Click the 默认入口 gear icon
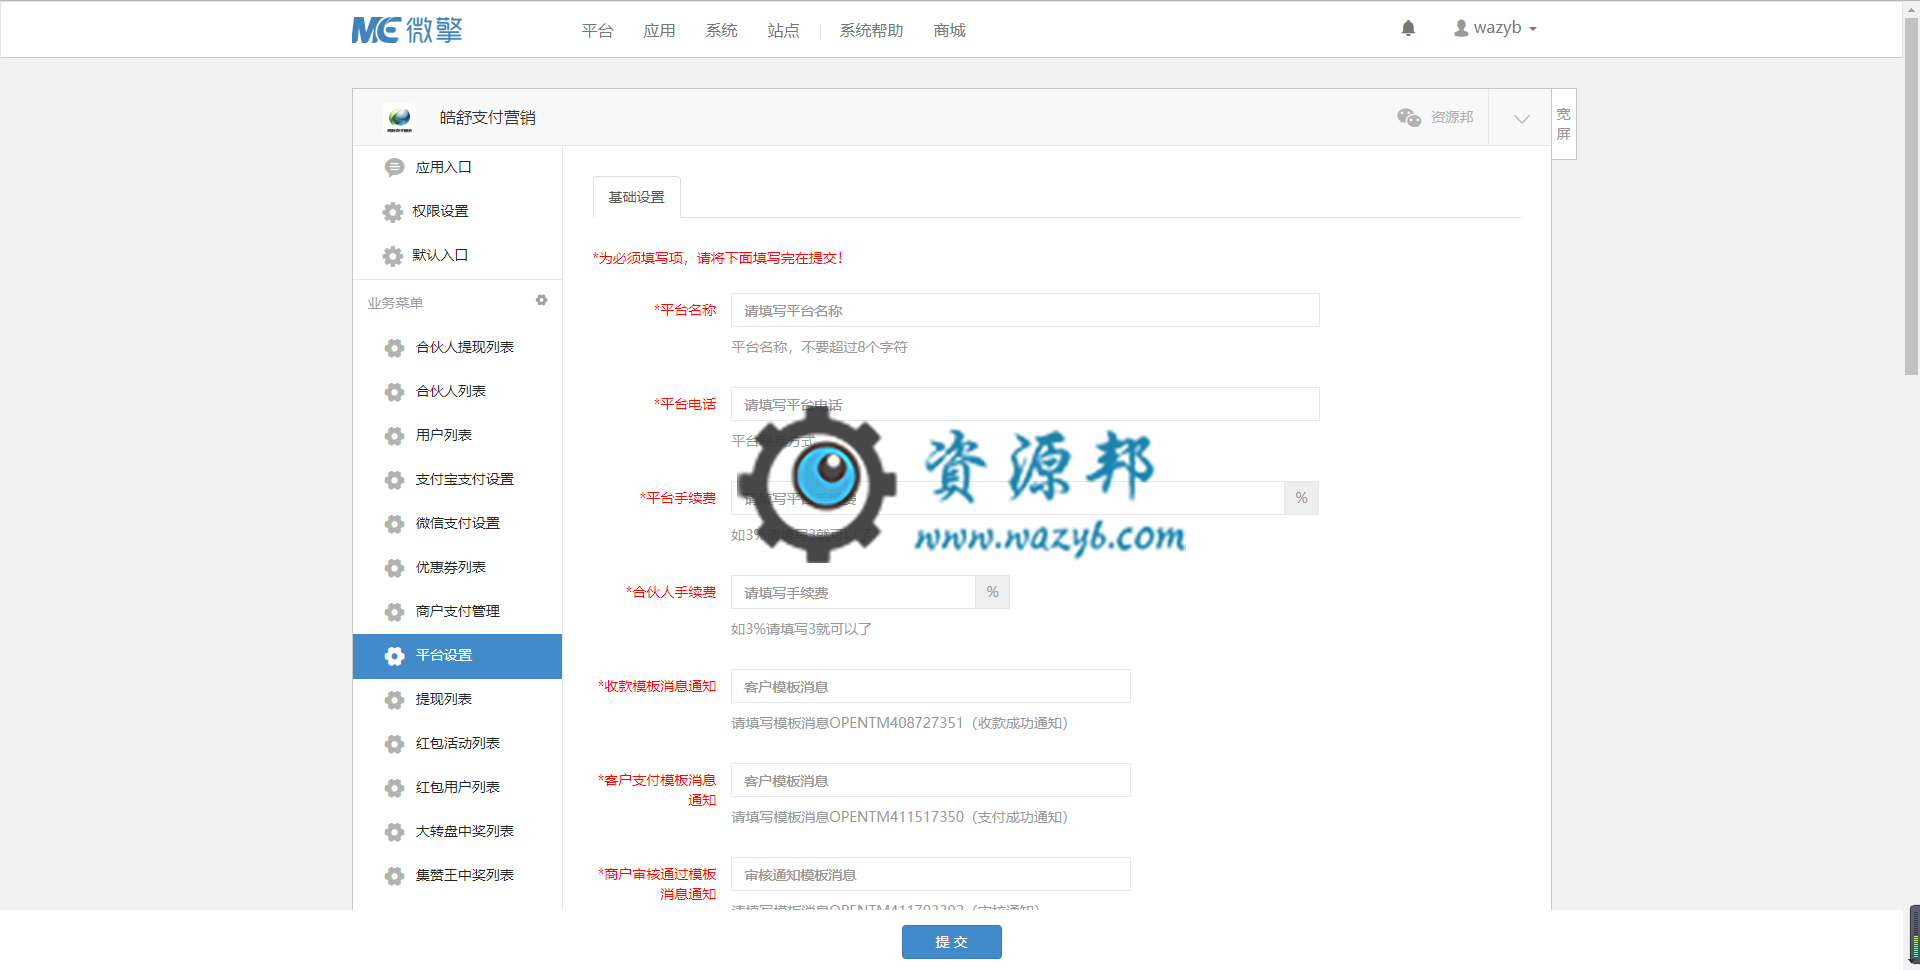Viewport: 1920px width, 970px height. (393, 255)
